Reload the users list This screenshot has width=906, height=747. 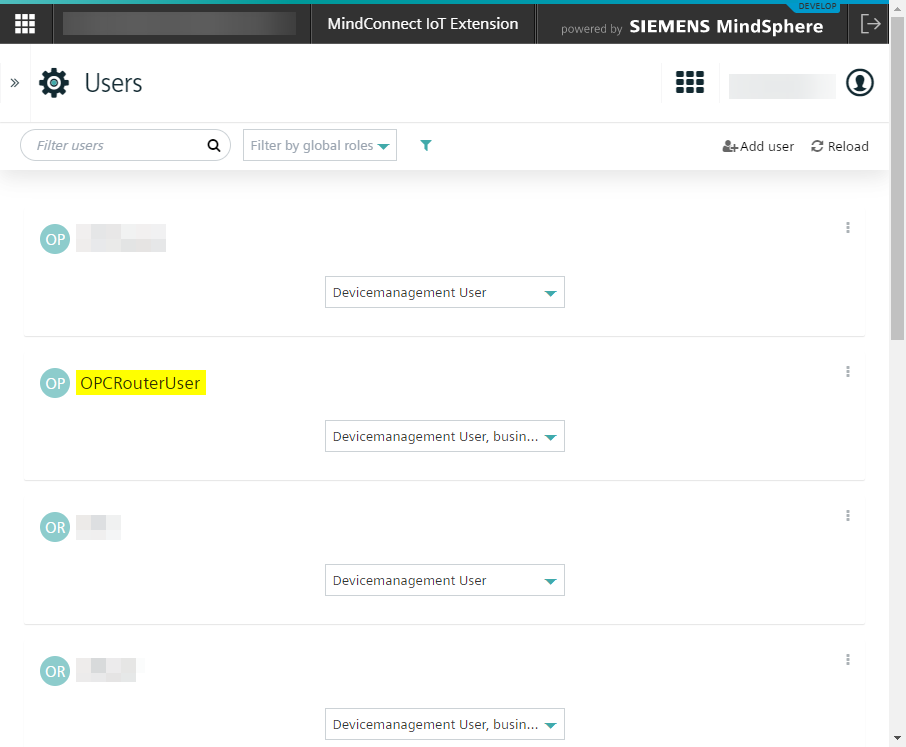[840, 146]
